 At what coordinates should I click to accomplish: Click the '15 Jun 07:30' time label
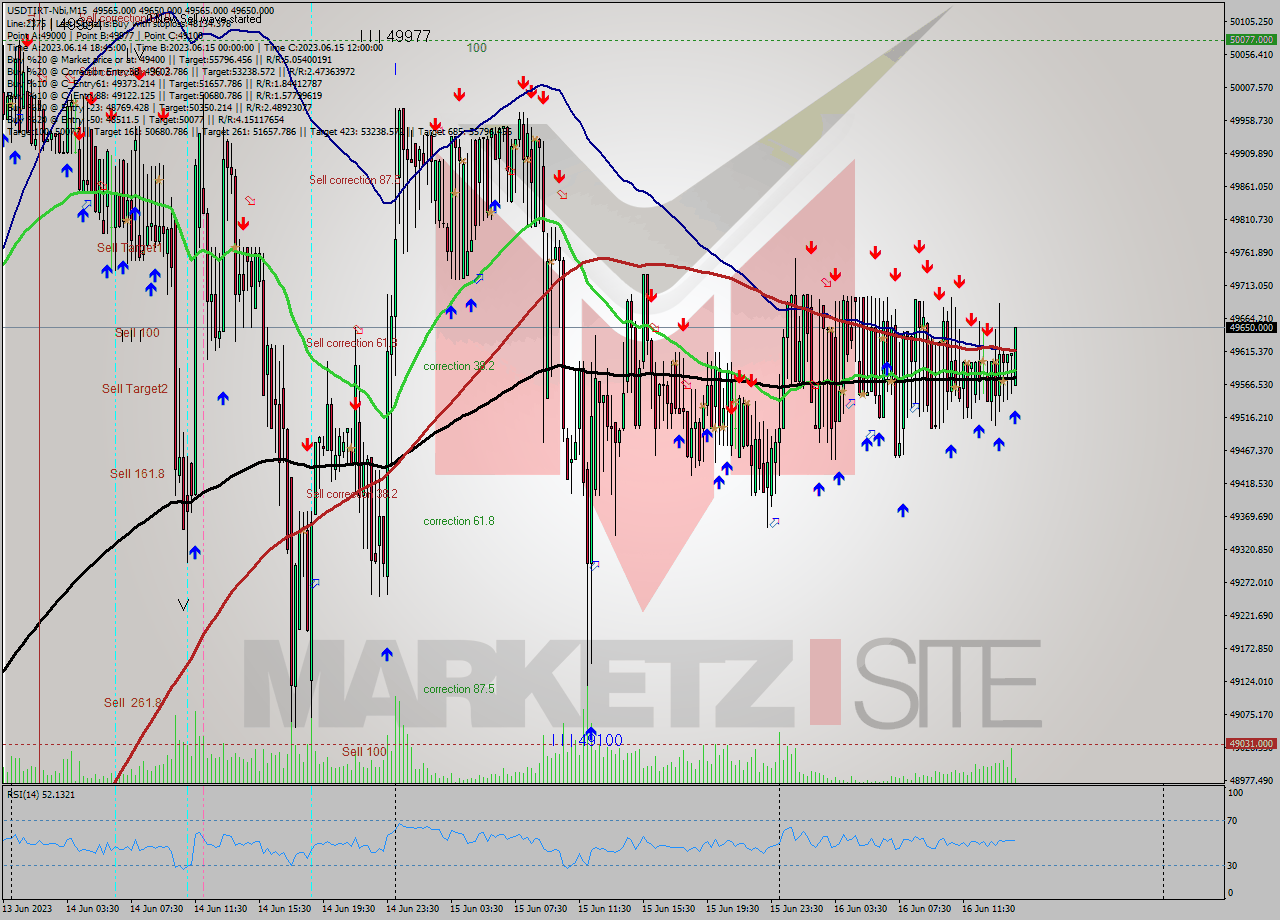click(x=541, y=909)
